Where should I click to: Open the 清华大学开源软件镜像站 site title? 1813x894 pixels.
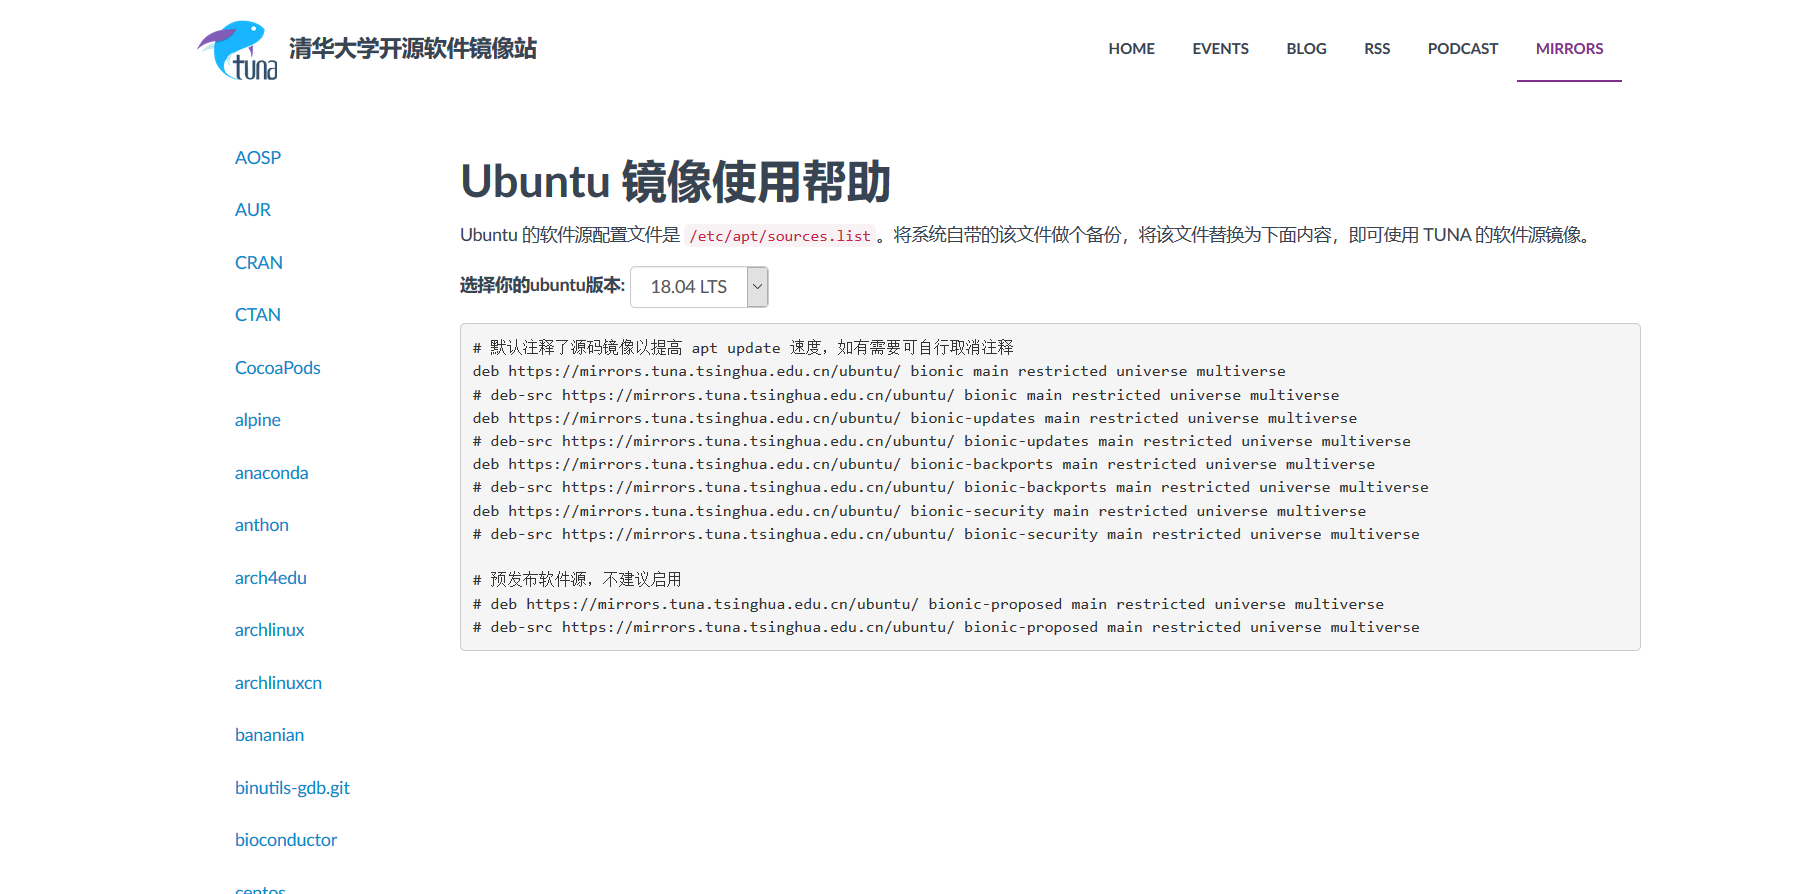[413, 48]
